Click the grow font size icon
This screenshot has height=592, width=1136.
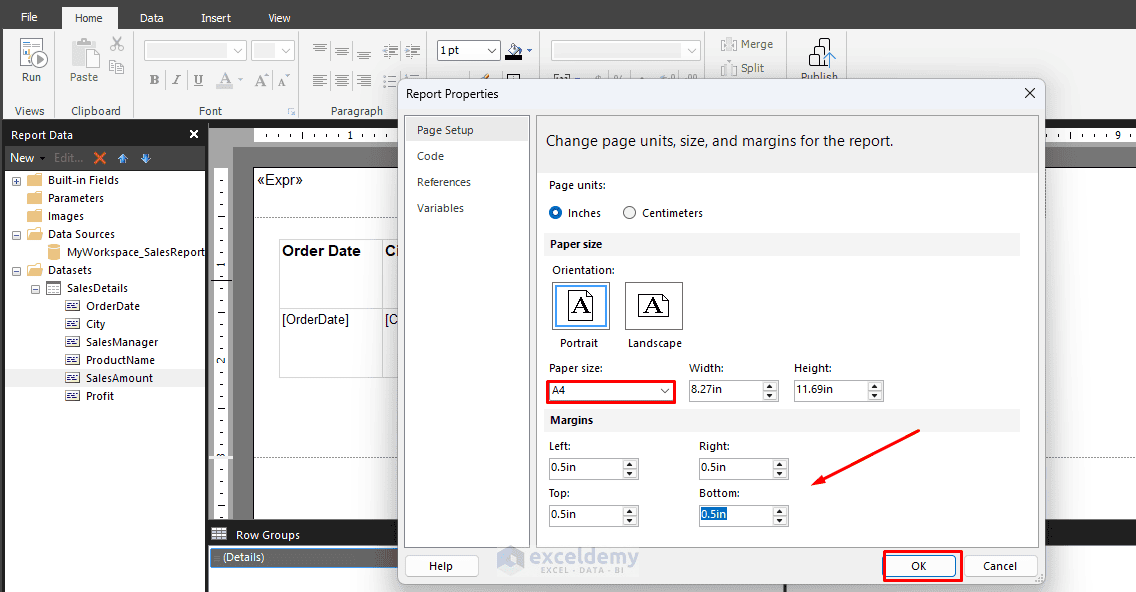pyautogui.click(x=262, y=80)
